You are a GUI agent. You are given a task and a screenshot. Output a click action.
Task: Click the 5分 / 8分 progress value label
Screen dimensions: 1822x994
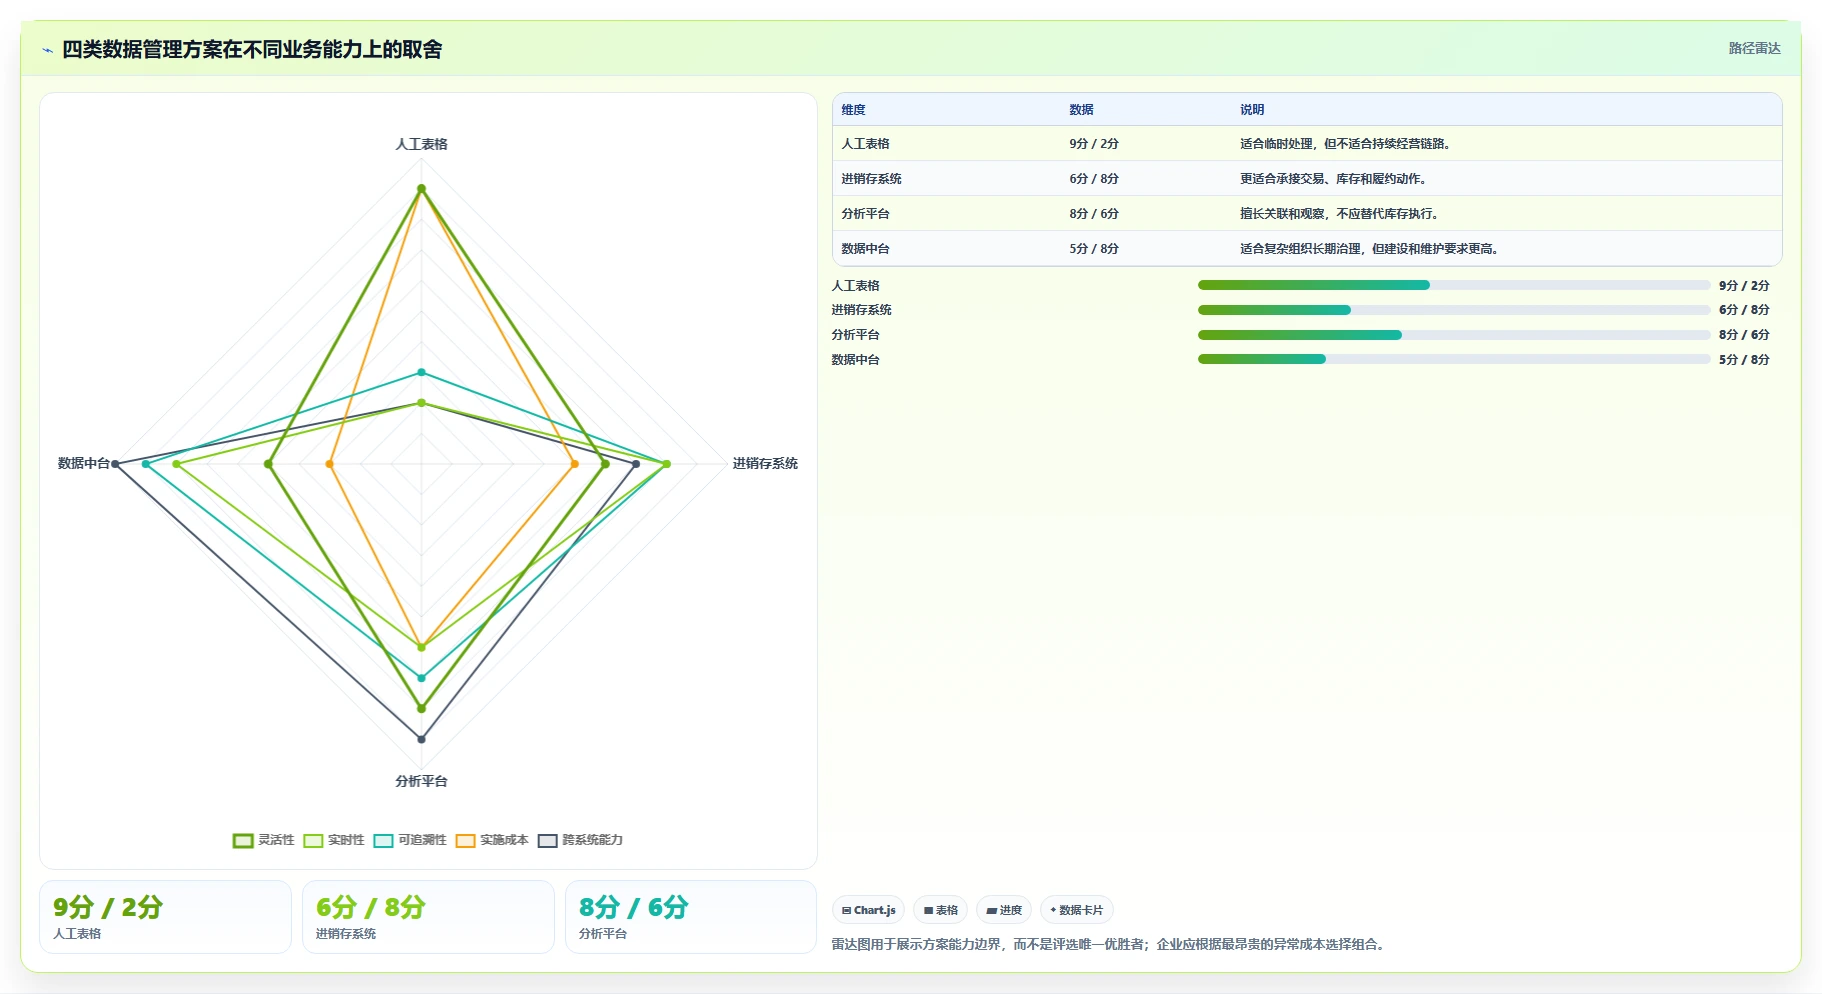click(x=1744, y=359)
